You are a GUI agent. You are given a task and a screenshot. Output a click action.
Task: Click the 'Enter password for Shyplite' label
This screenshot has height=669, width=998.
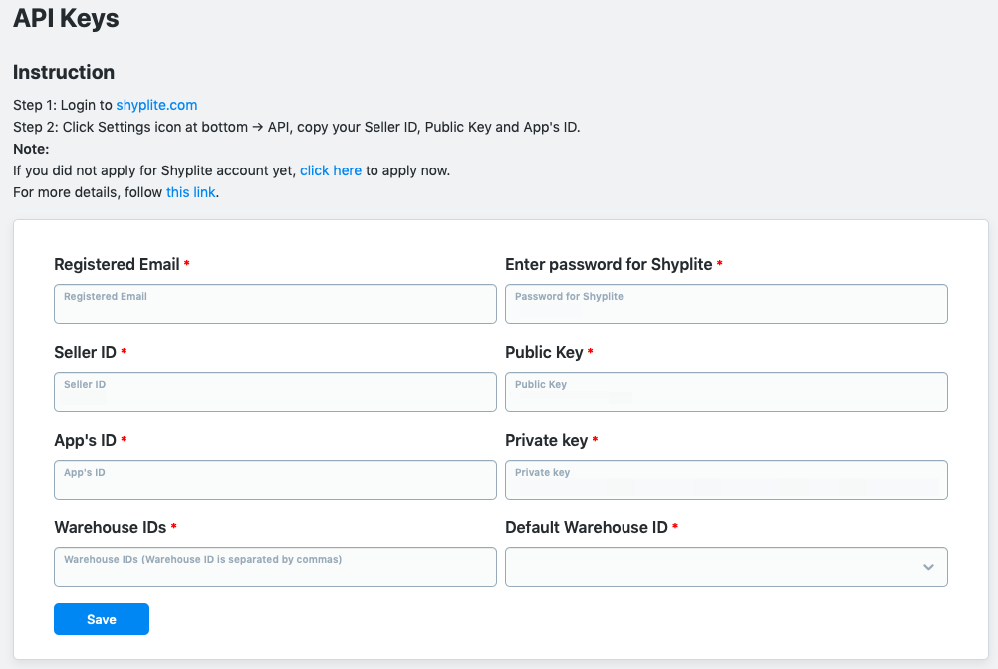(x=608, y=265)
